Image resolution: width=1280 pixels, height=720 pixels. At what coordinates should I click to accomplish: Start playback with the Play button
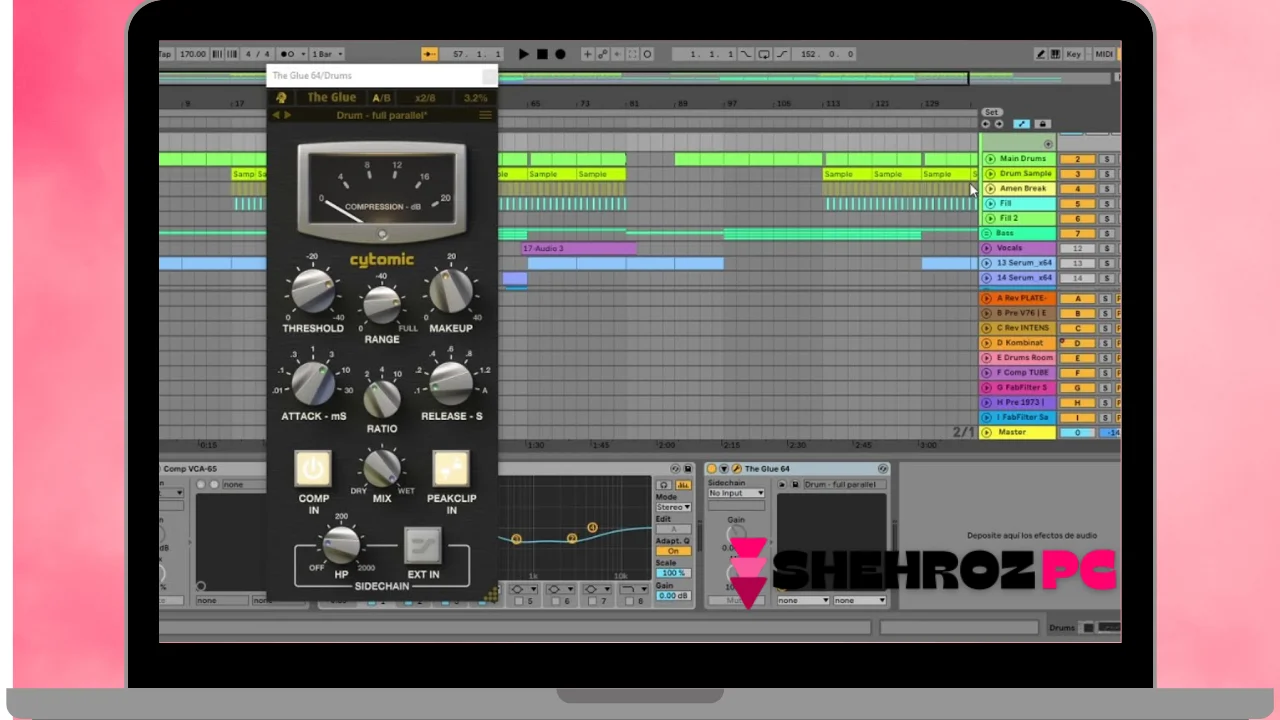[x=524, y=54]
